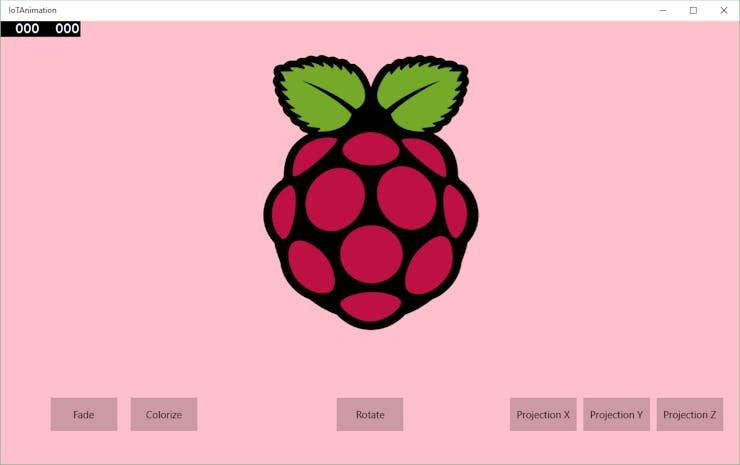Image resolution: width=740 pixels, height=465 pixels.
Task: Start the Rotate animation
Action: [x=370, y=414]
